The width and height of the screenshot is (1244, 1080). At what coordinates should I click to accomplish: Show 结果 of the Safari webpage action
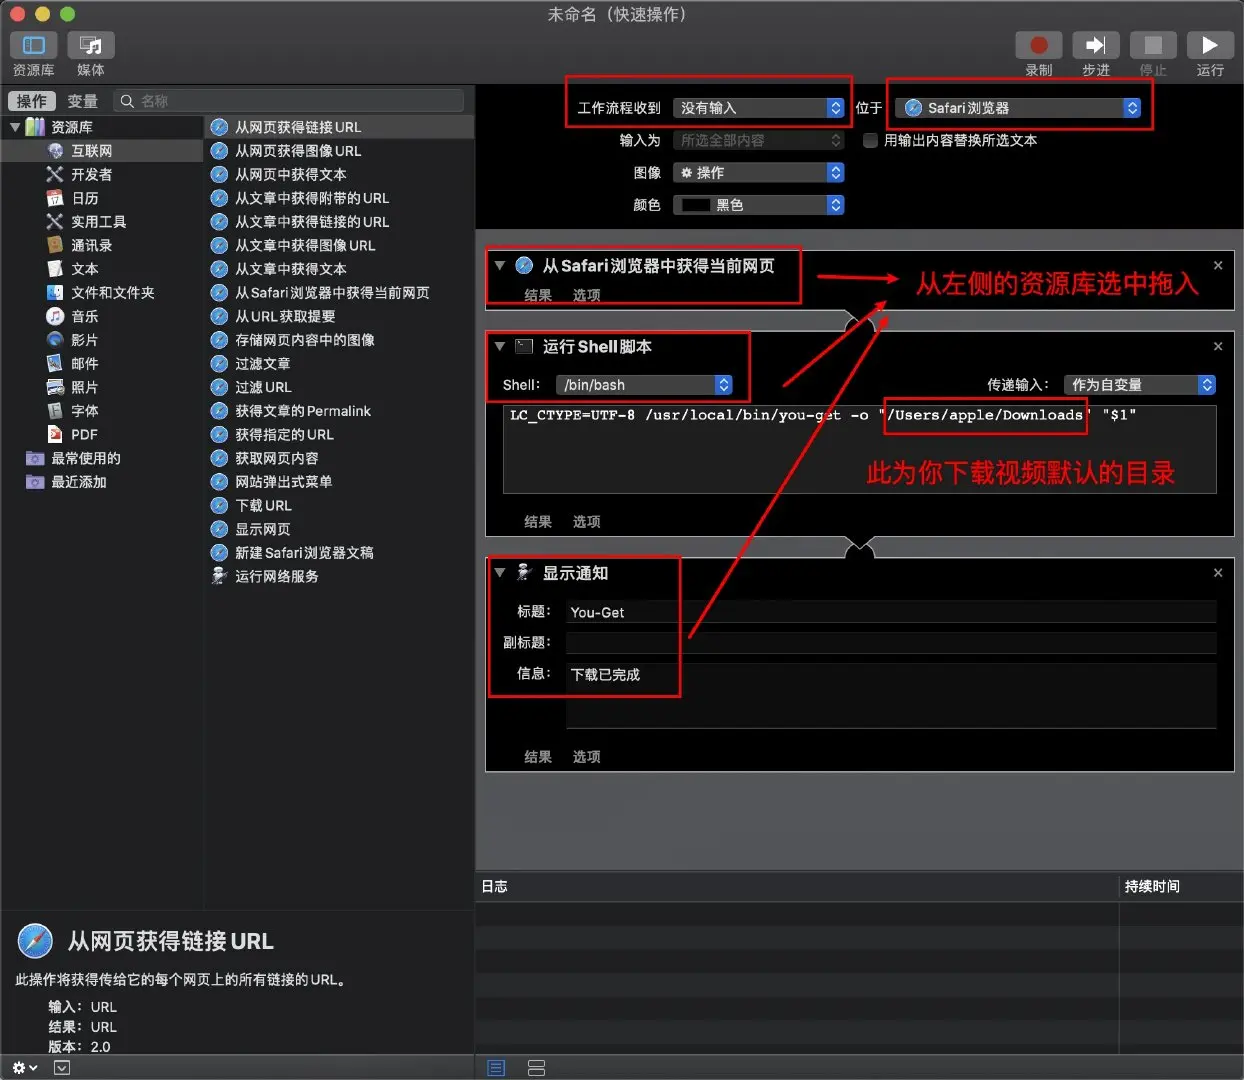(538, 295)
